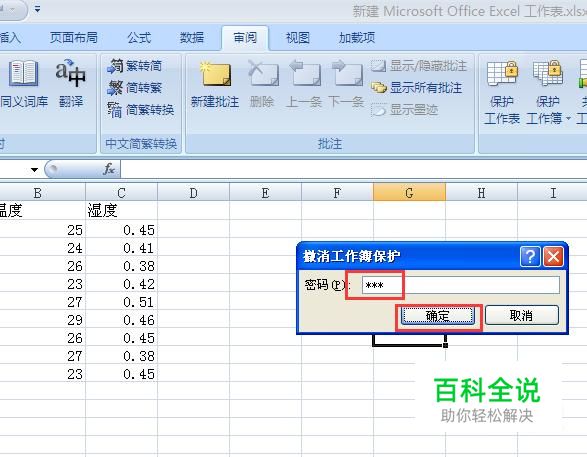The image size is (587, 457).
Task: Click the 湿度 header cell
Action: tap(121, 210)
